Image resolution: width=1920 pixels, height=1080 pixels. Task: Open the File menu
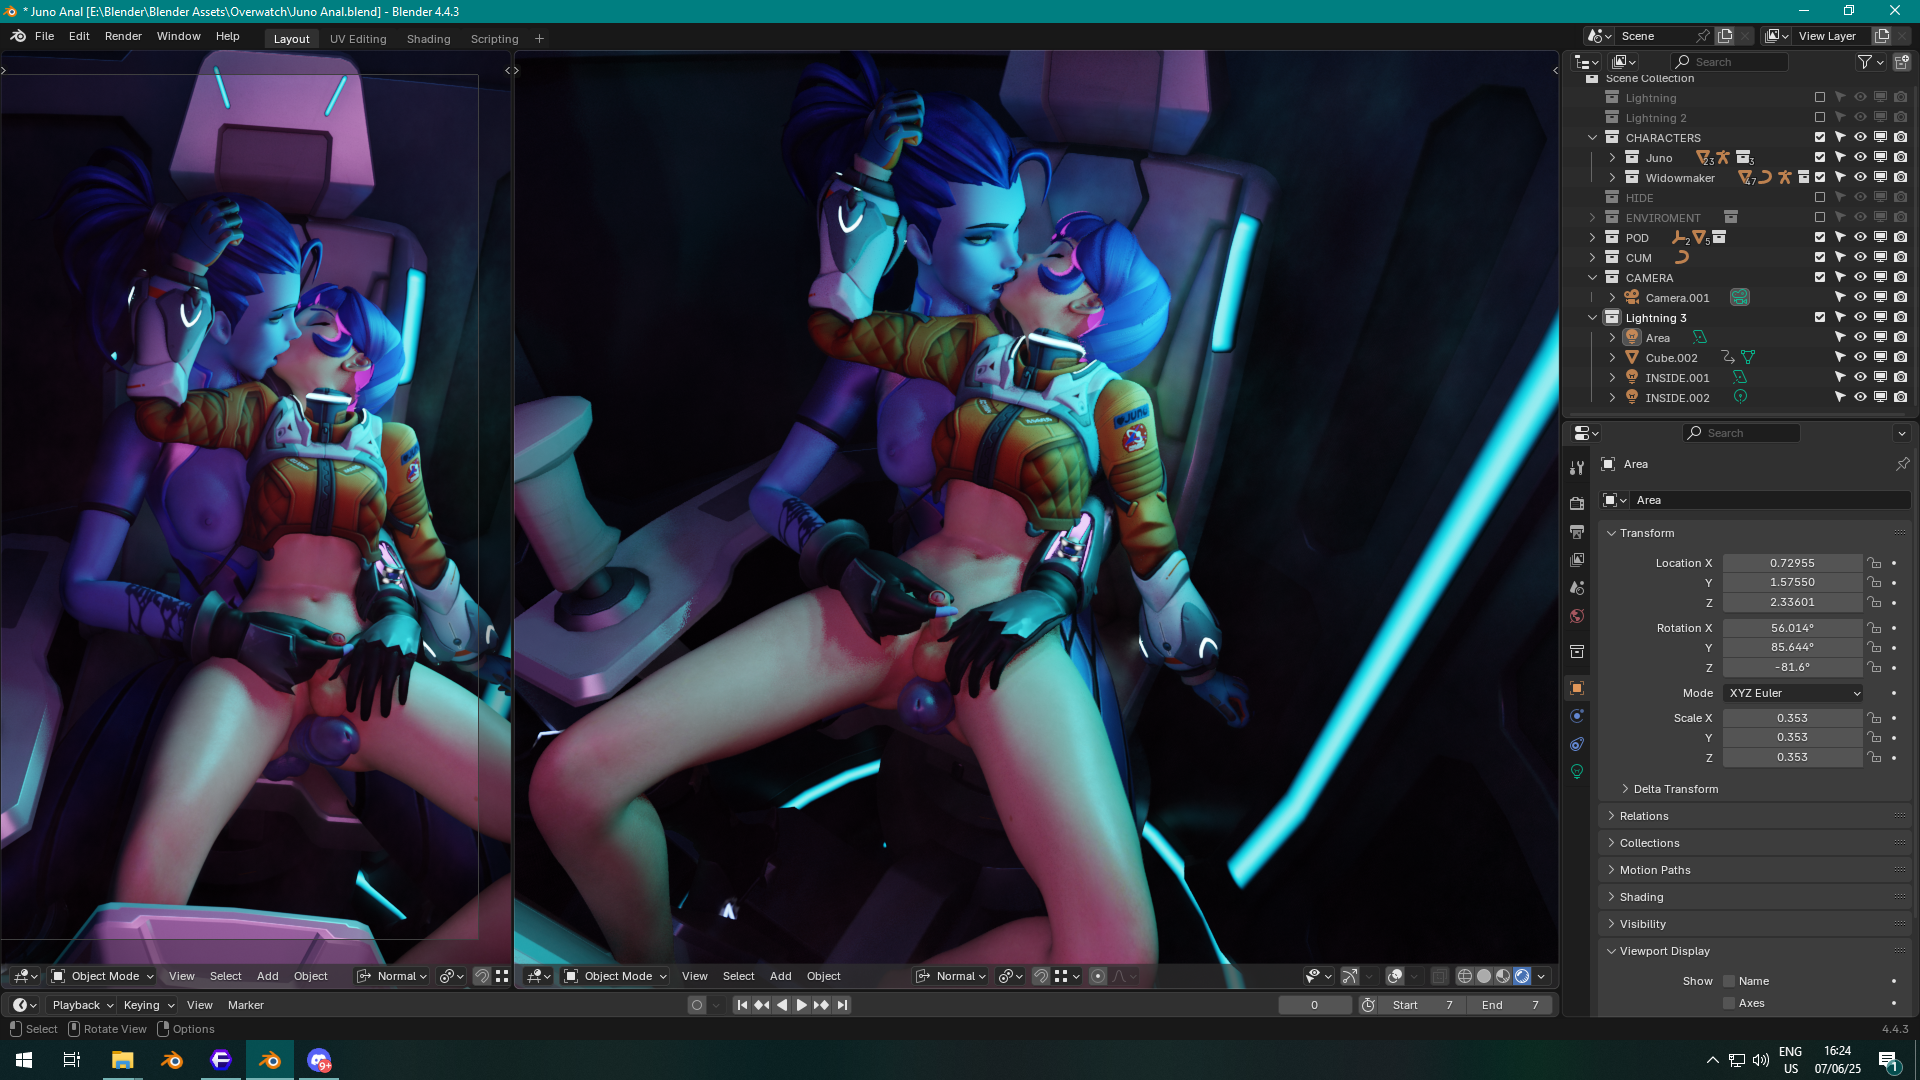[44, 36]
